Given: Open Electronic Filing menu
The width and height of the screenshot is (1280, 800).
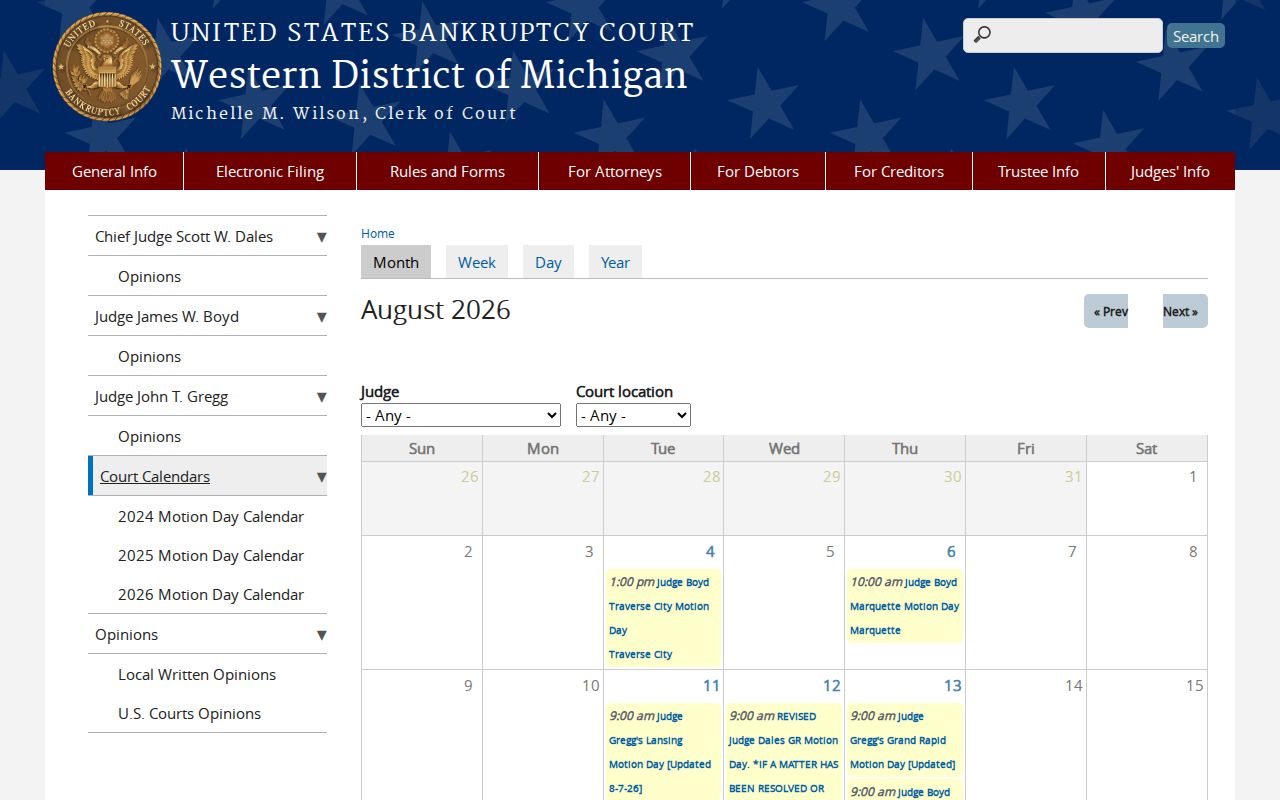Looking at the screenshot, I should click(270, 171).
